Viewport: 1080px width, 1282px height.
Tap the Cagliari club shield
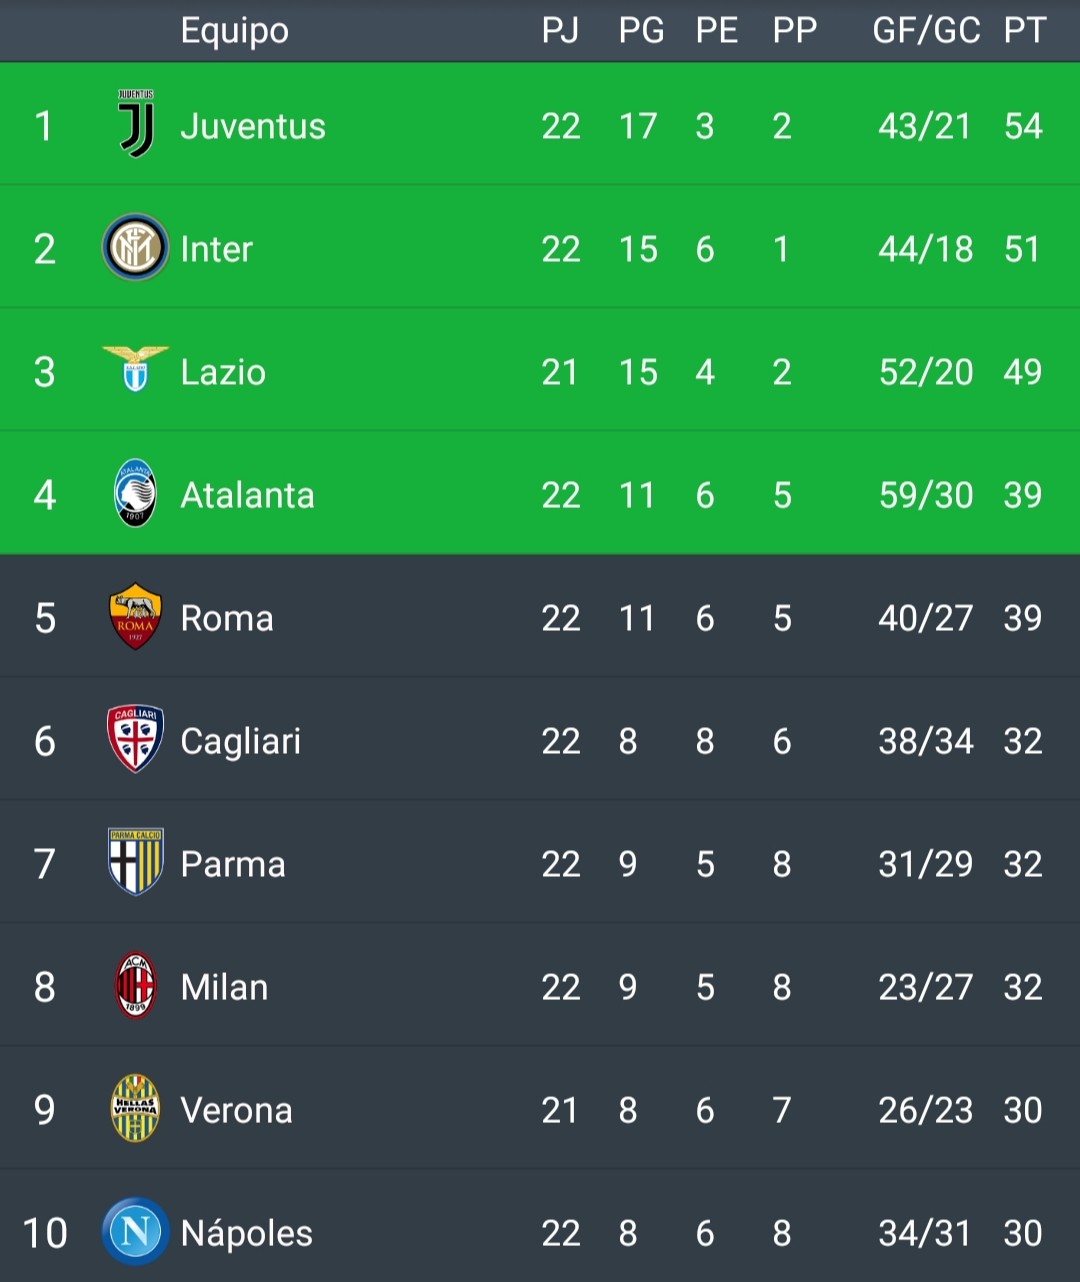(x=135, y=739)
